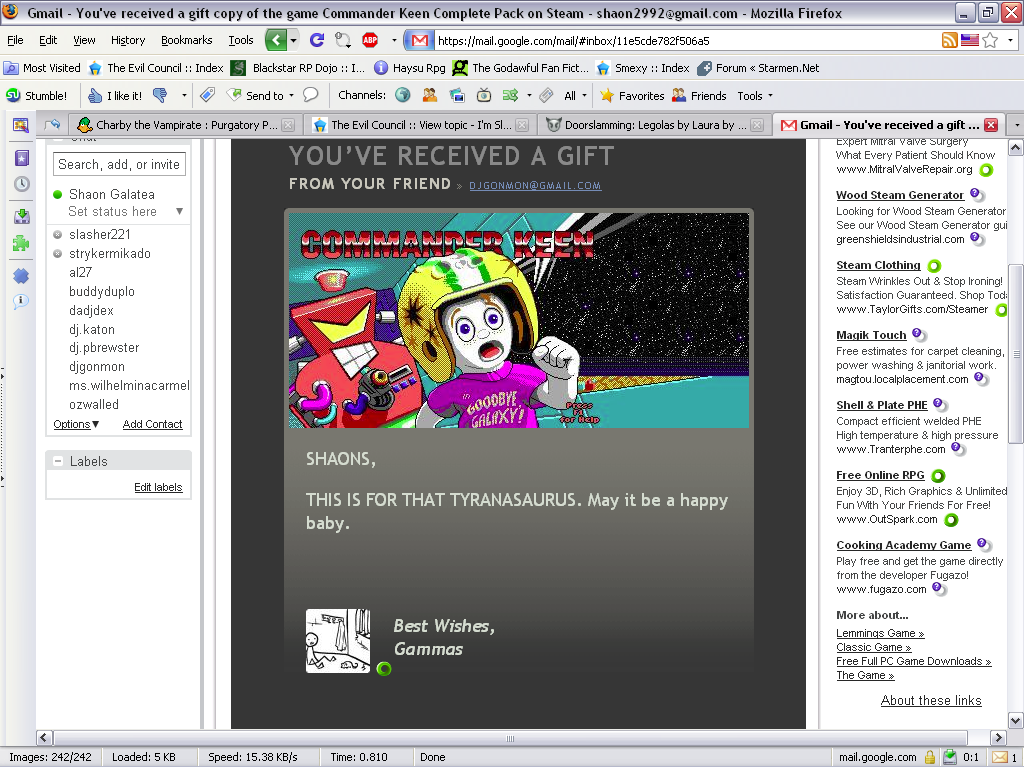Screen dimensions: 1024x768
Task: Open Most Visited bookmarks
Action: coord(42,68)
